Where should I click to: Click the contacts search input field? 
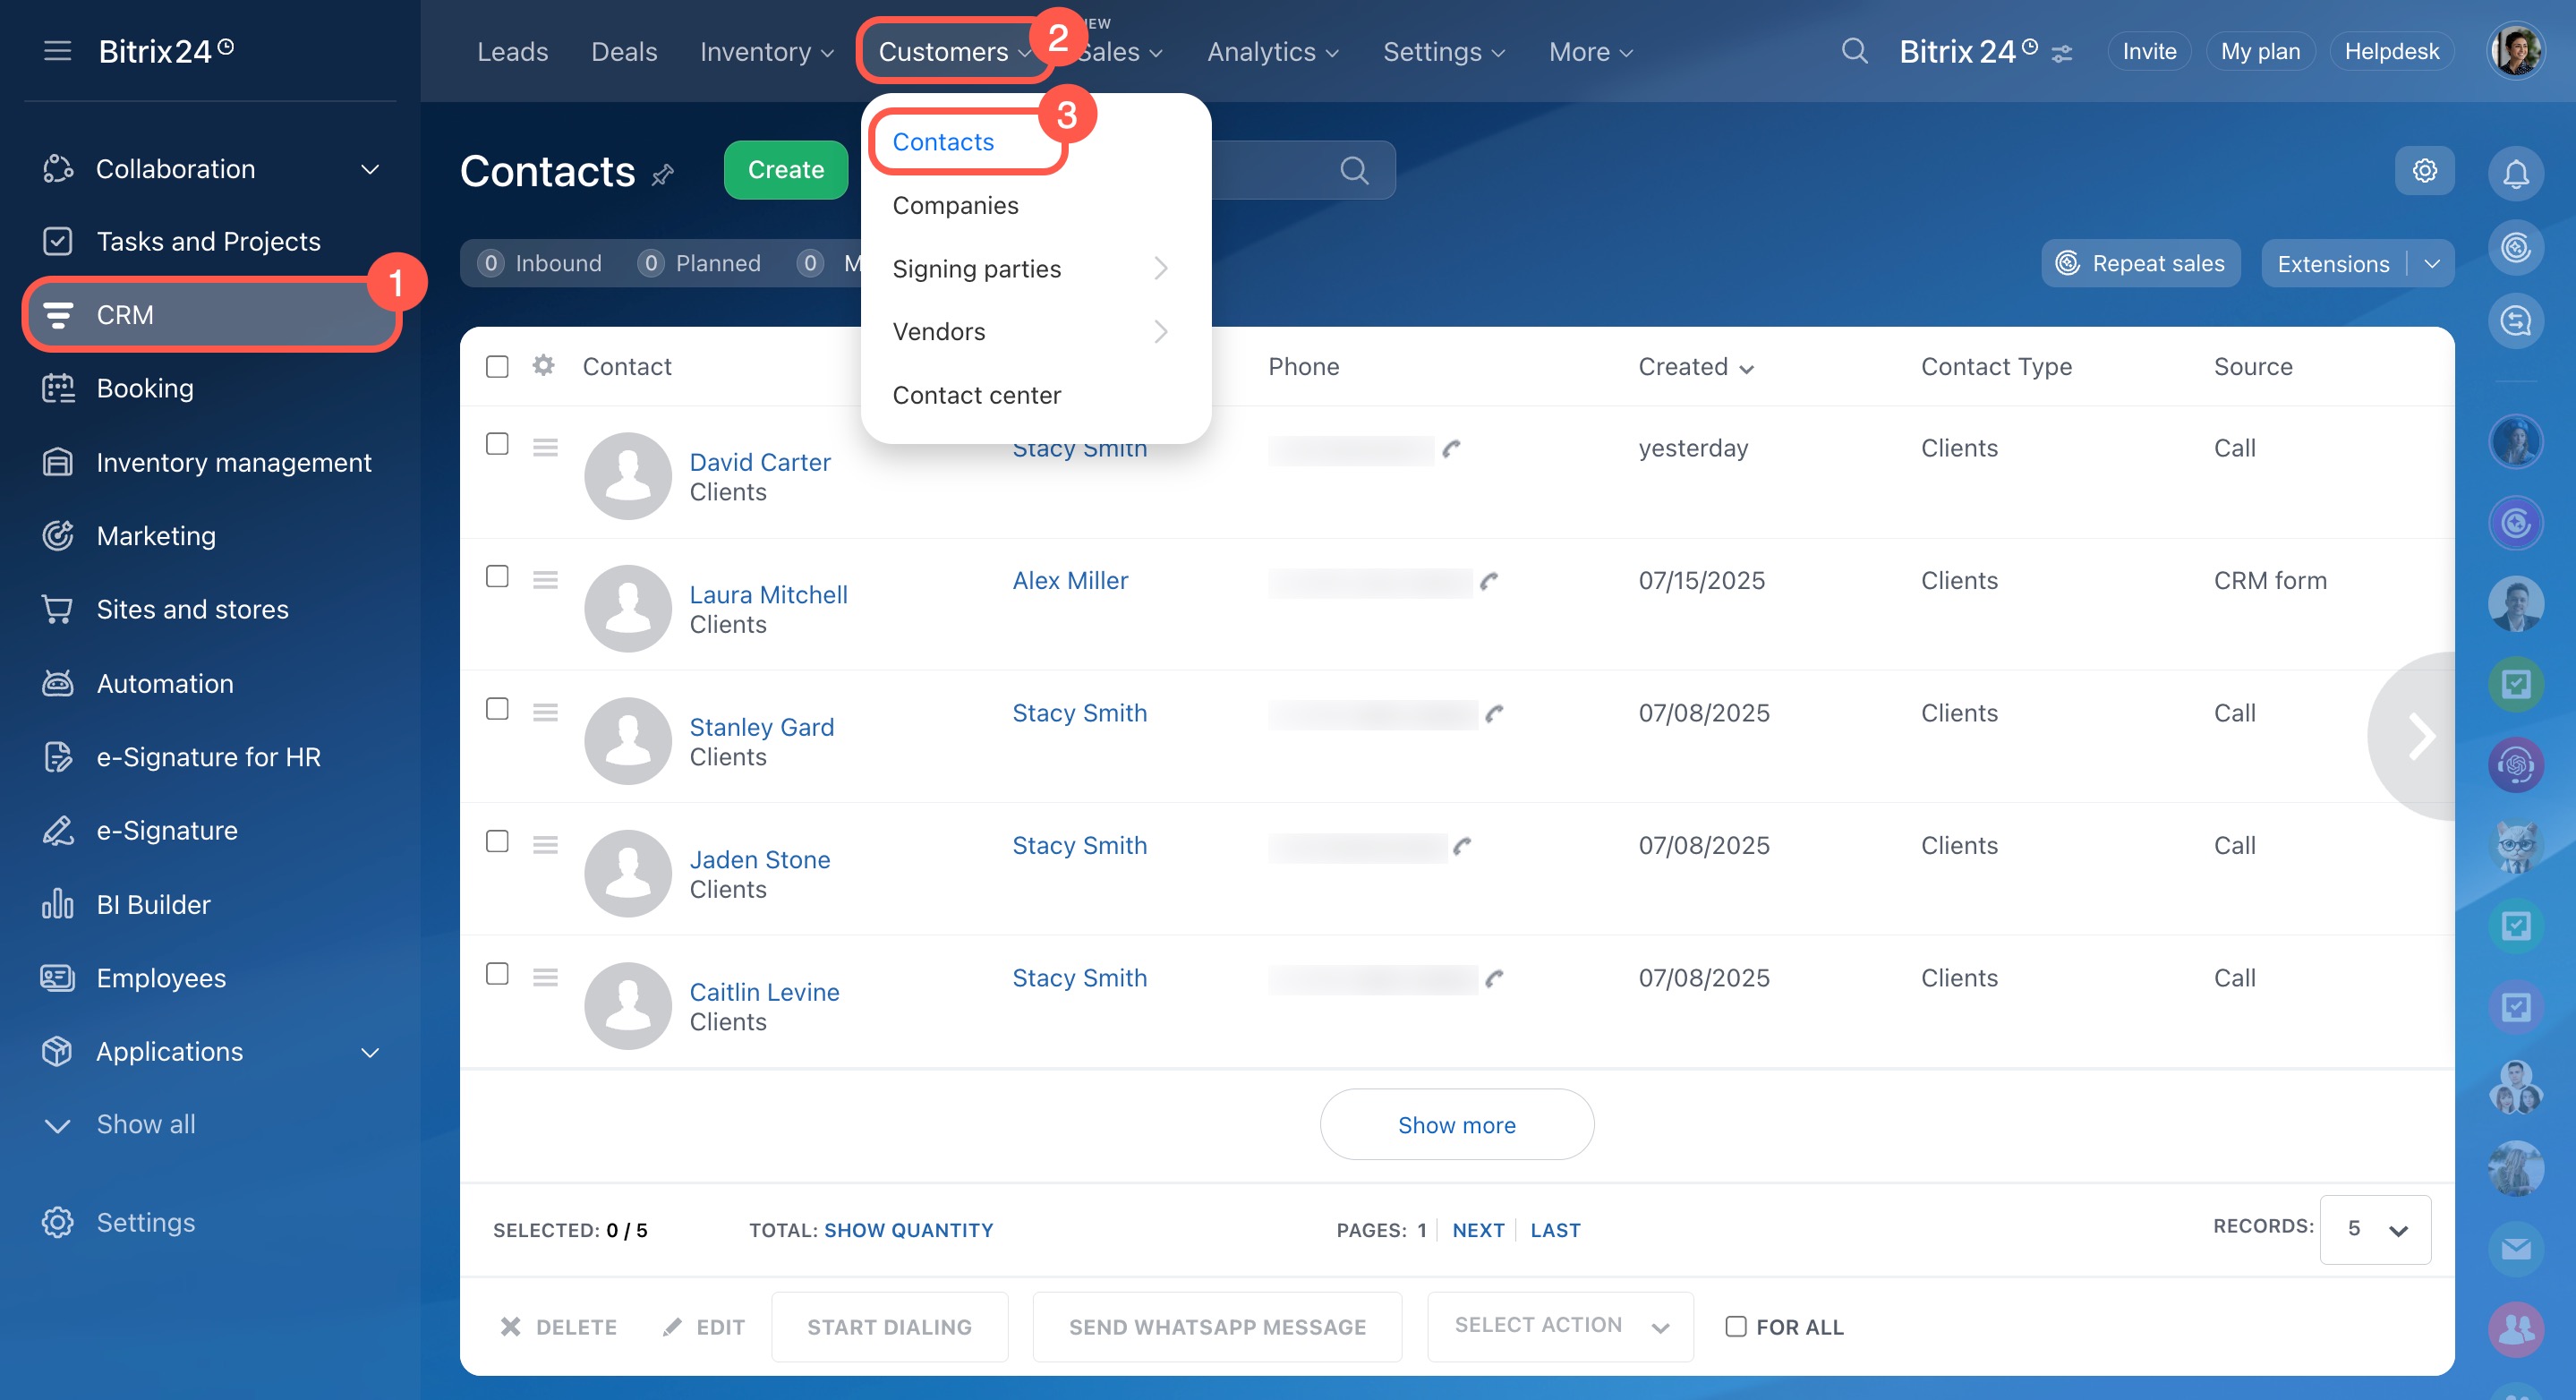[x=1270, y=170]
